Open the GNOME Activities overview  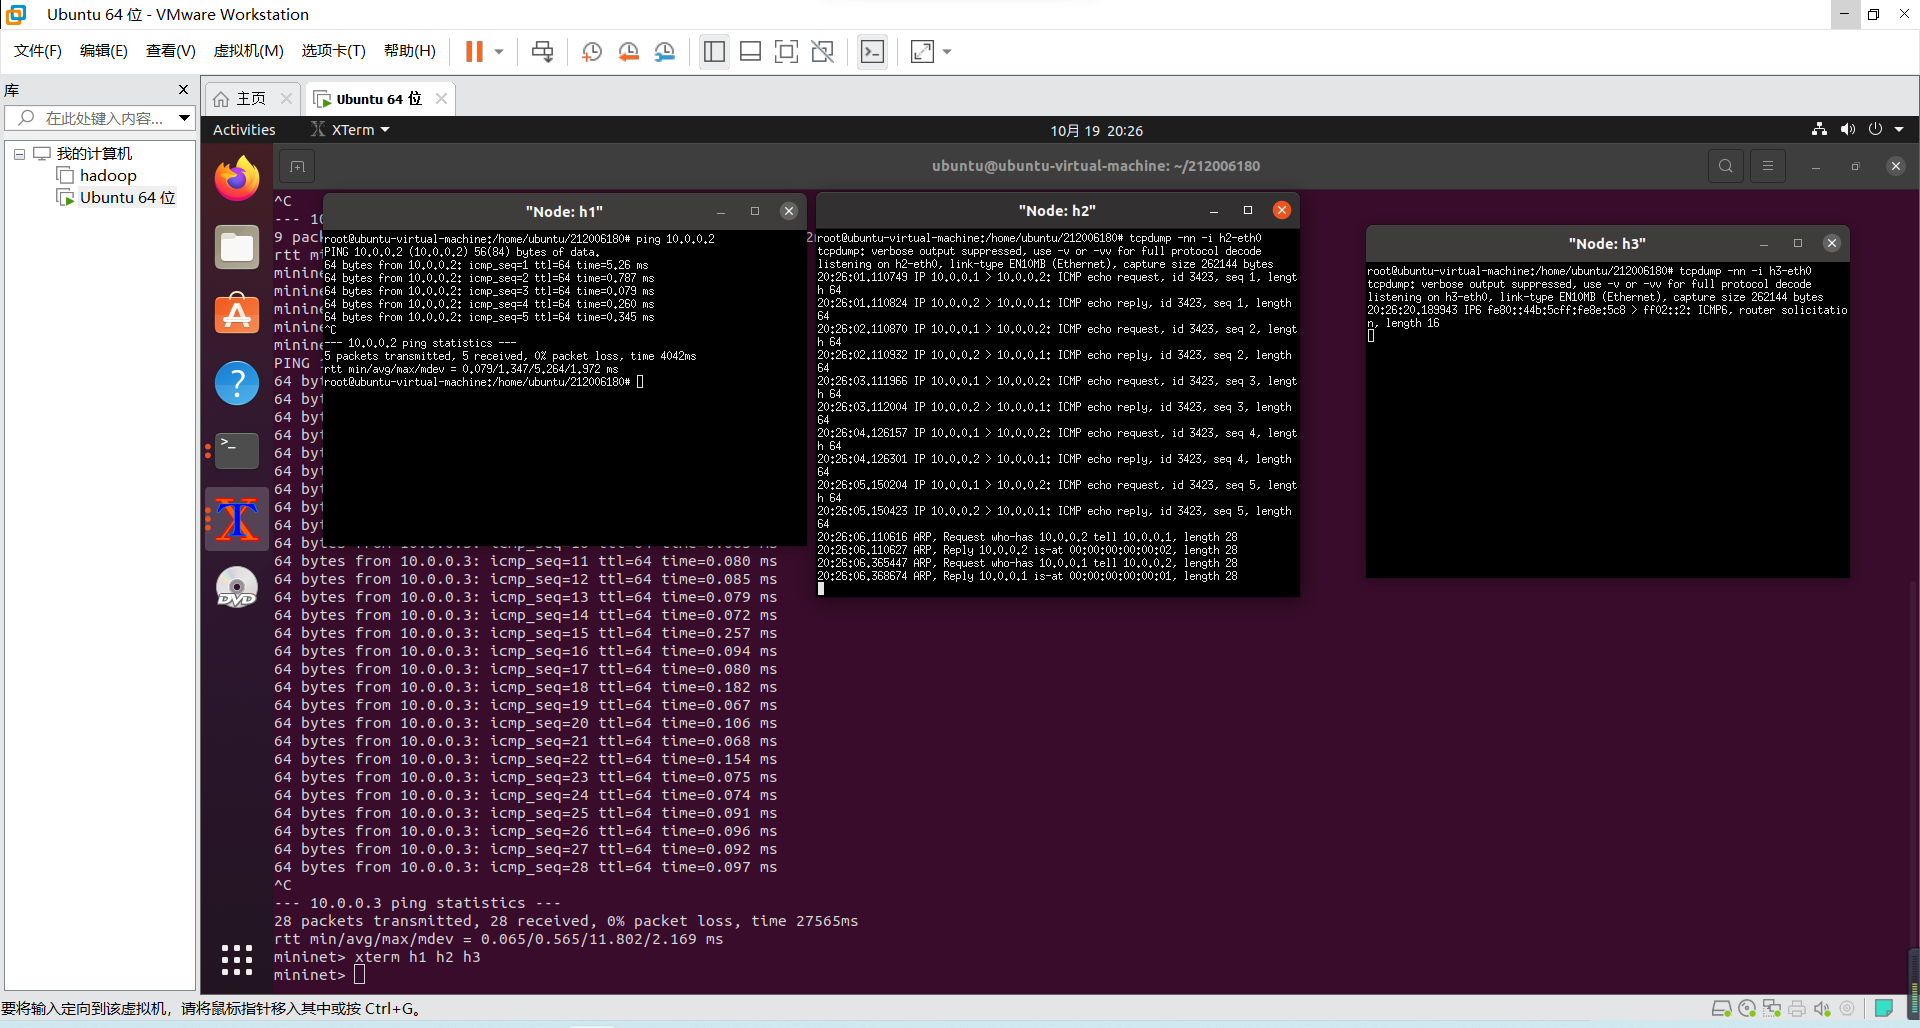click(244, 130)
